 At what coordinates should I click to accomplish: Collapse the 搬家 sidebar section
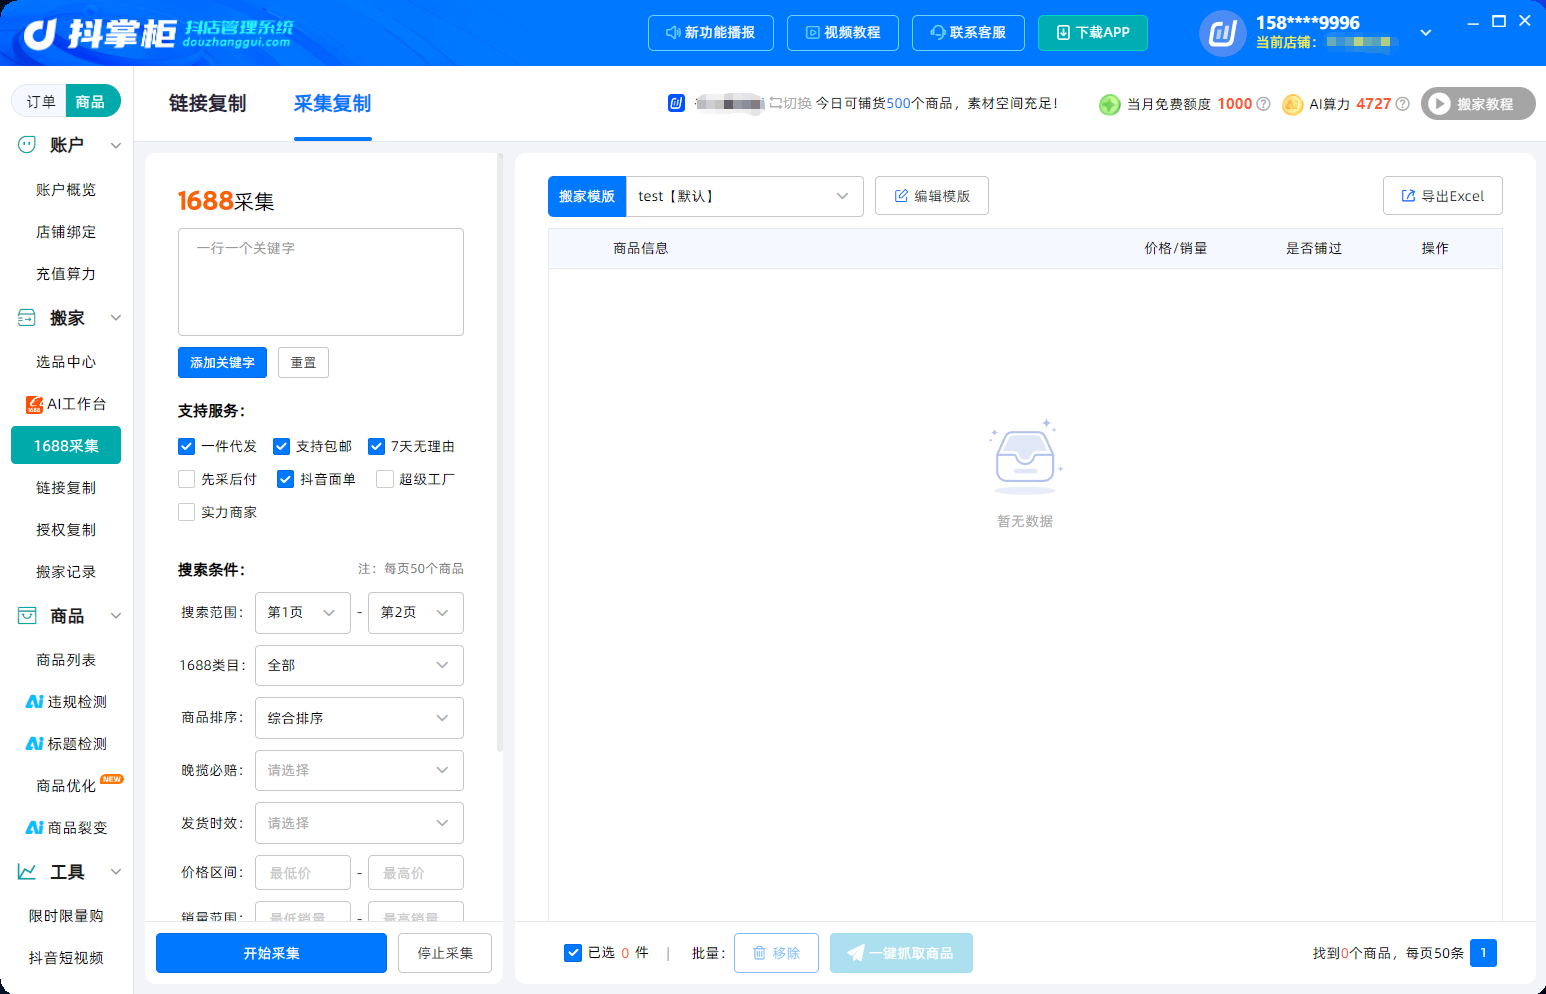click(x=116, y=318)
